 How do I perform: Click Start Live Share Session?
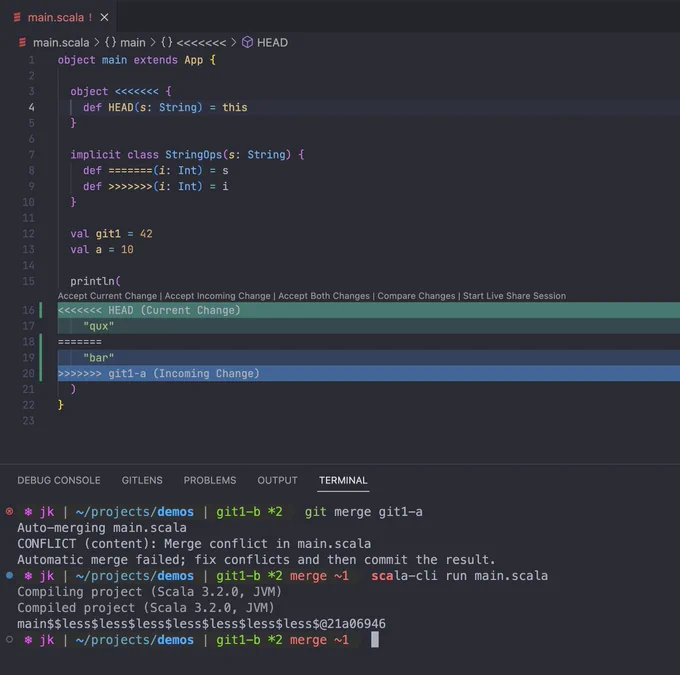[514, 296]
